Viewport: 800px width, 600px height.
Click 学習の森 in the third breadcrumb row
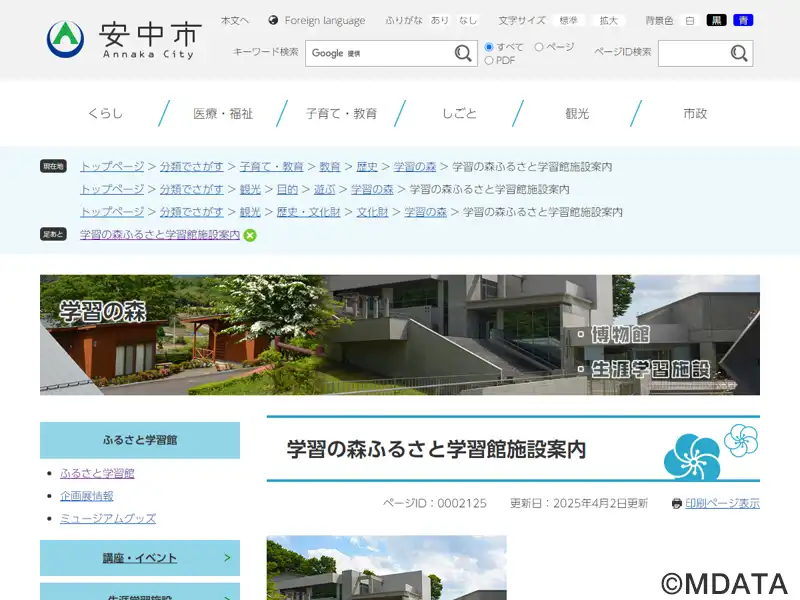point(426,212)
